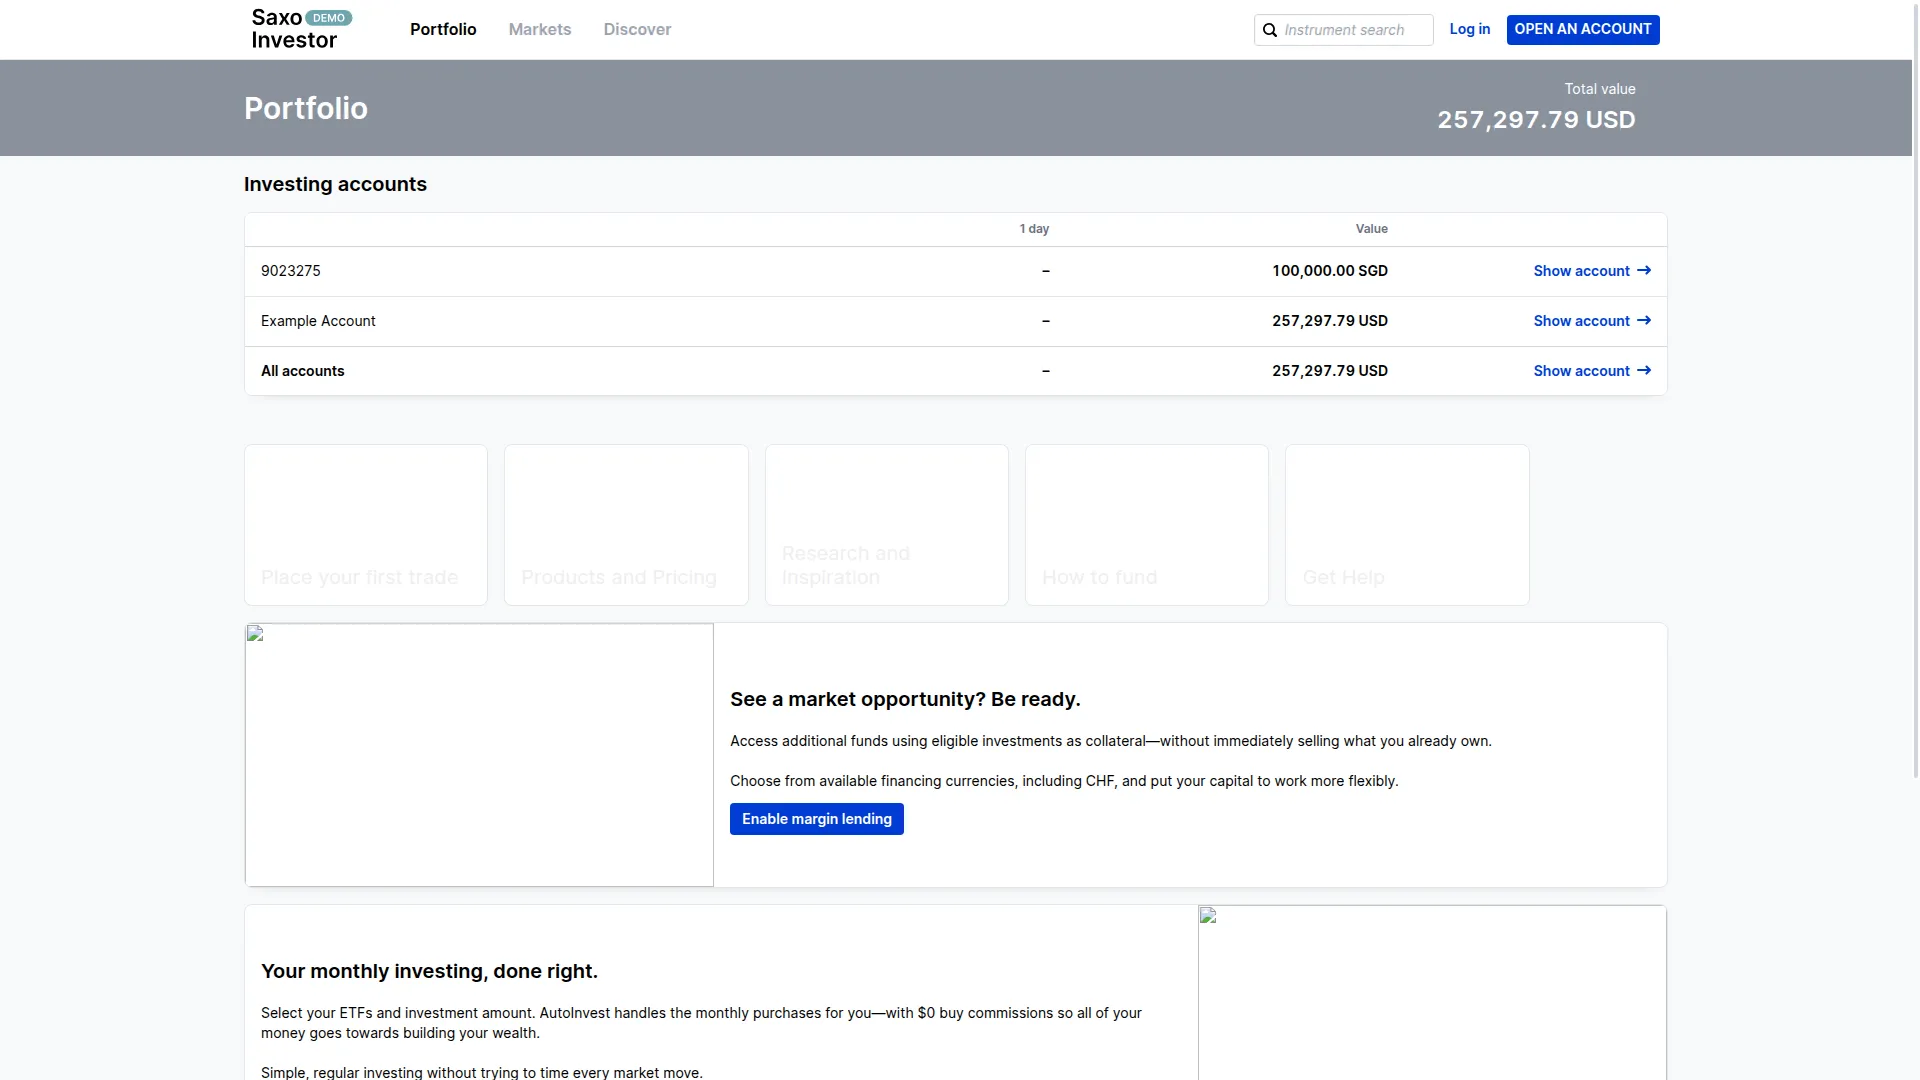This screenshot has width=1920, height=1080.
Task: Click Enable margin lending button
Action: pos(817,819)
